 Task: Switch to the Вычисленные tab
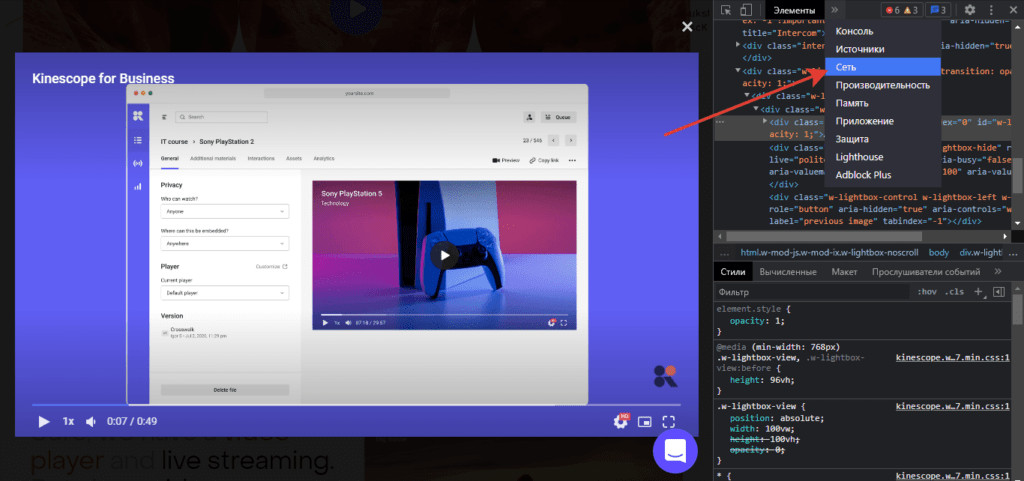788,272
